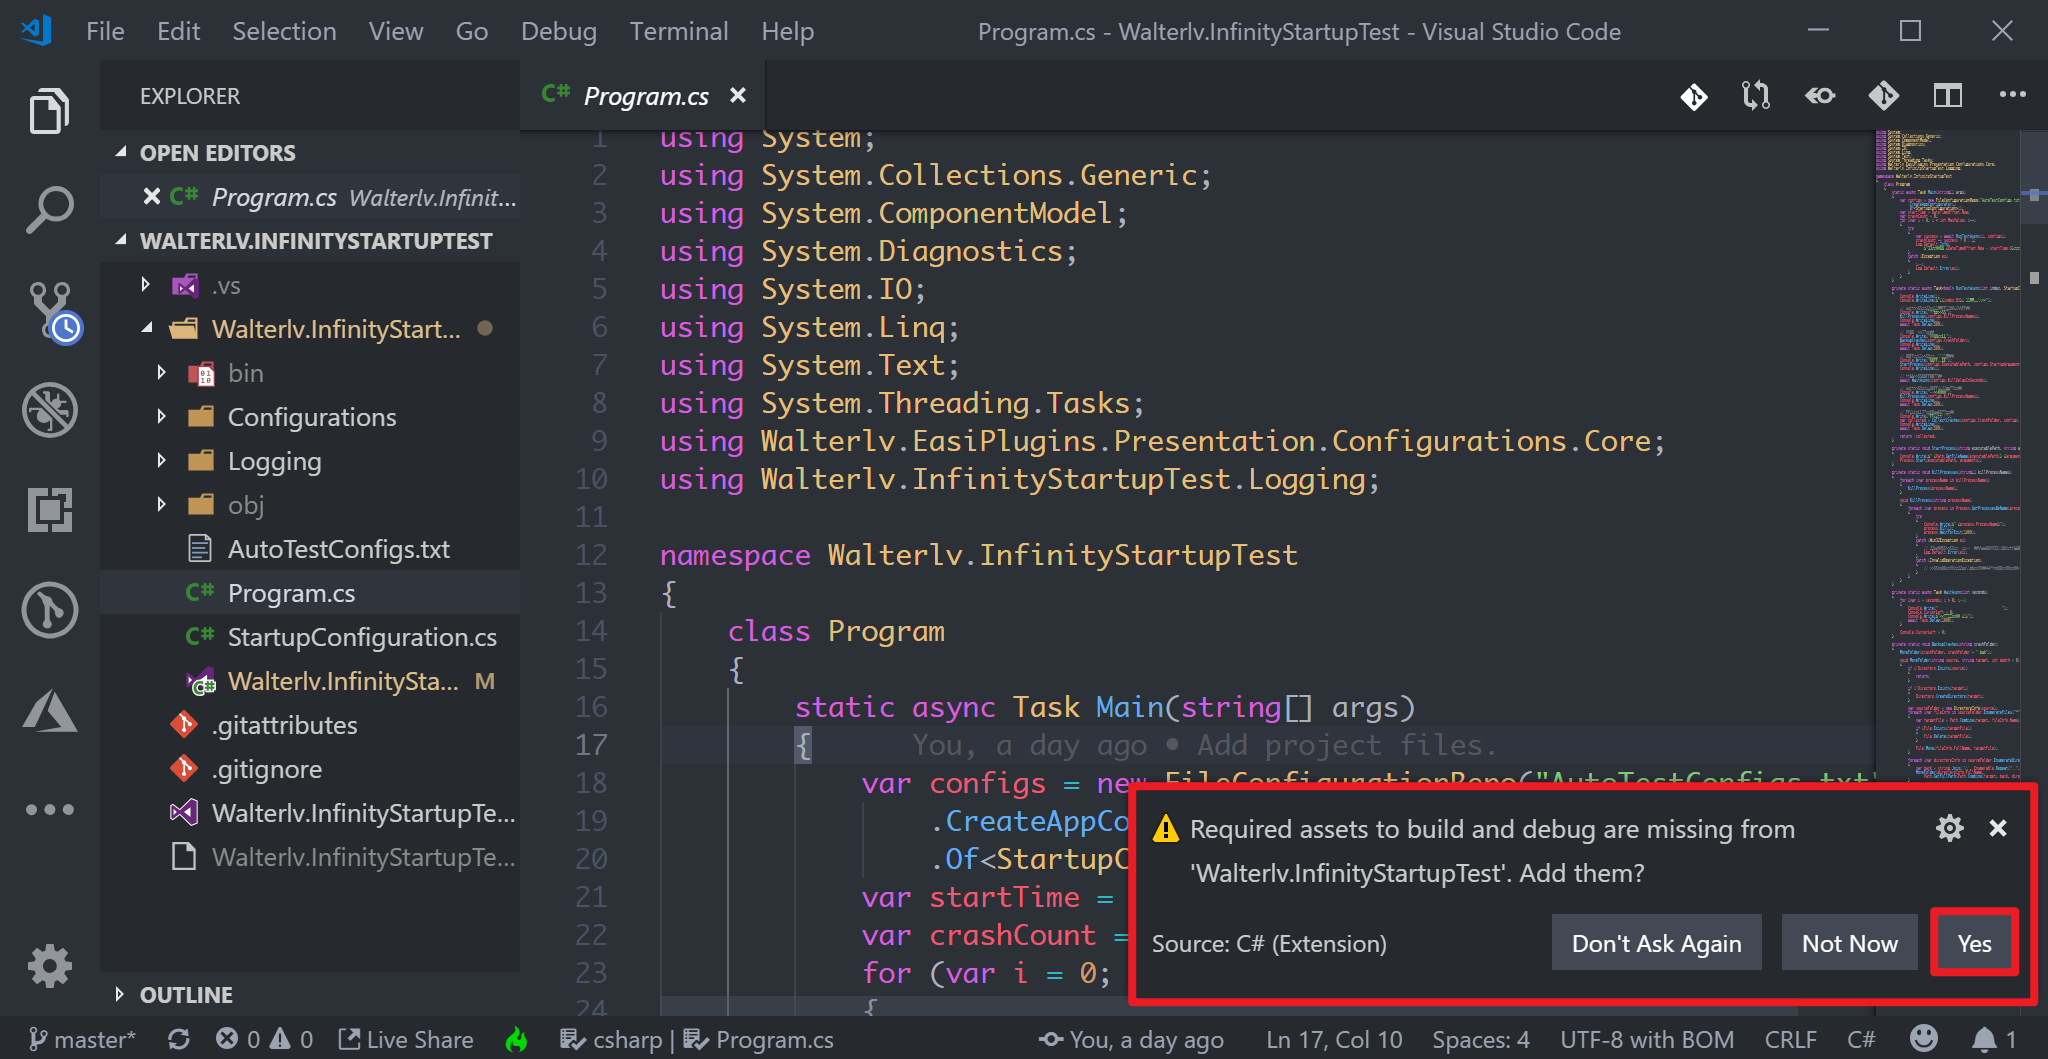Viewport: 2048px width, 1059px height.
Task: Open the Debug view icon
Action: [x=50, y=410]
